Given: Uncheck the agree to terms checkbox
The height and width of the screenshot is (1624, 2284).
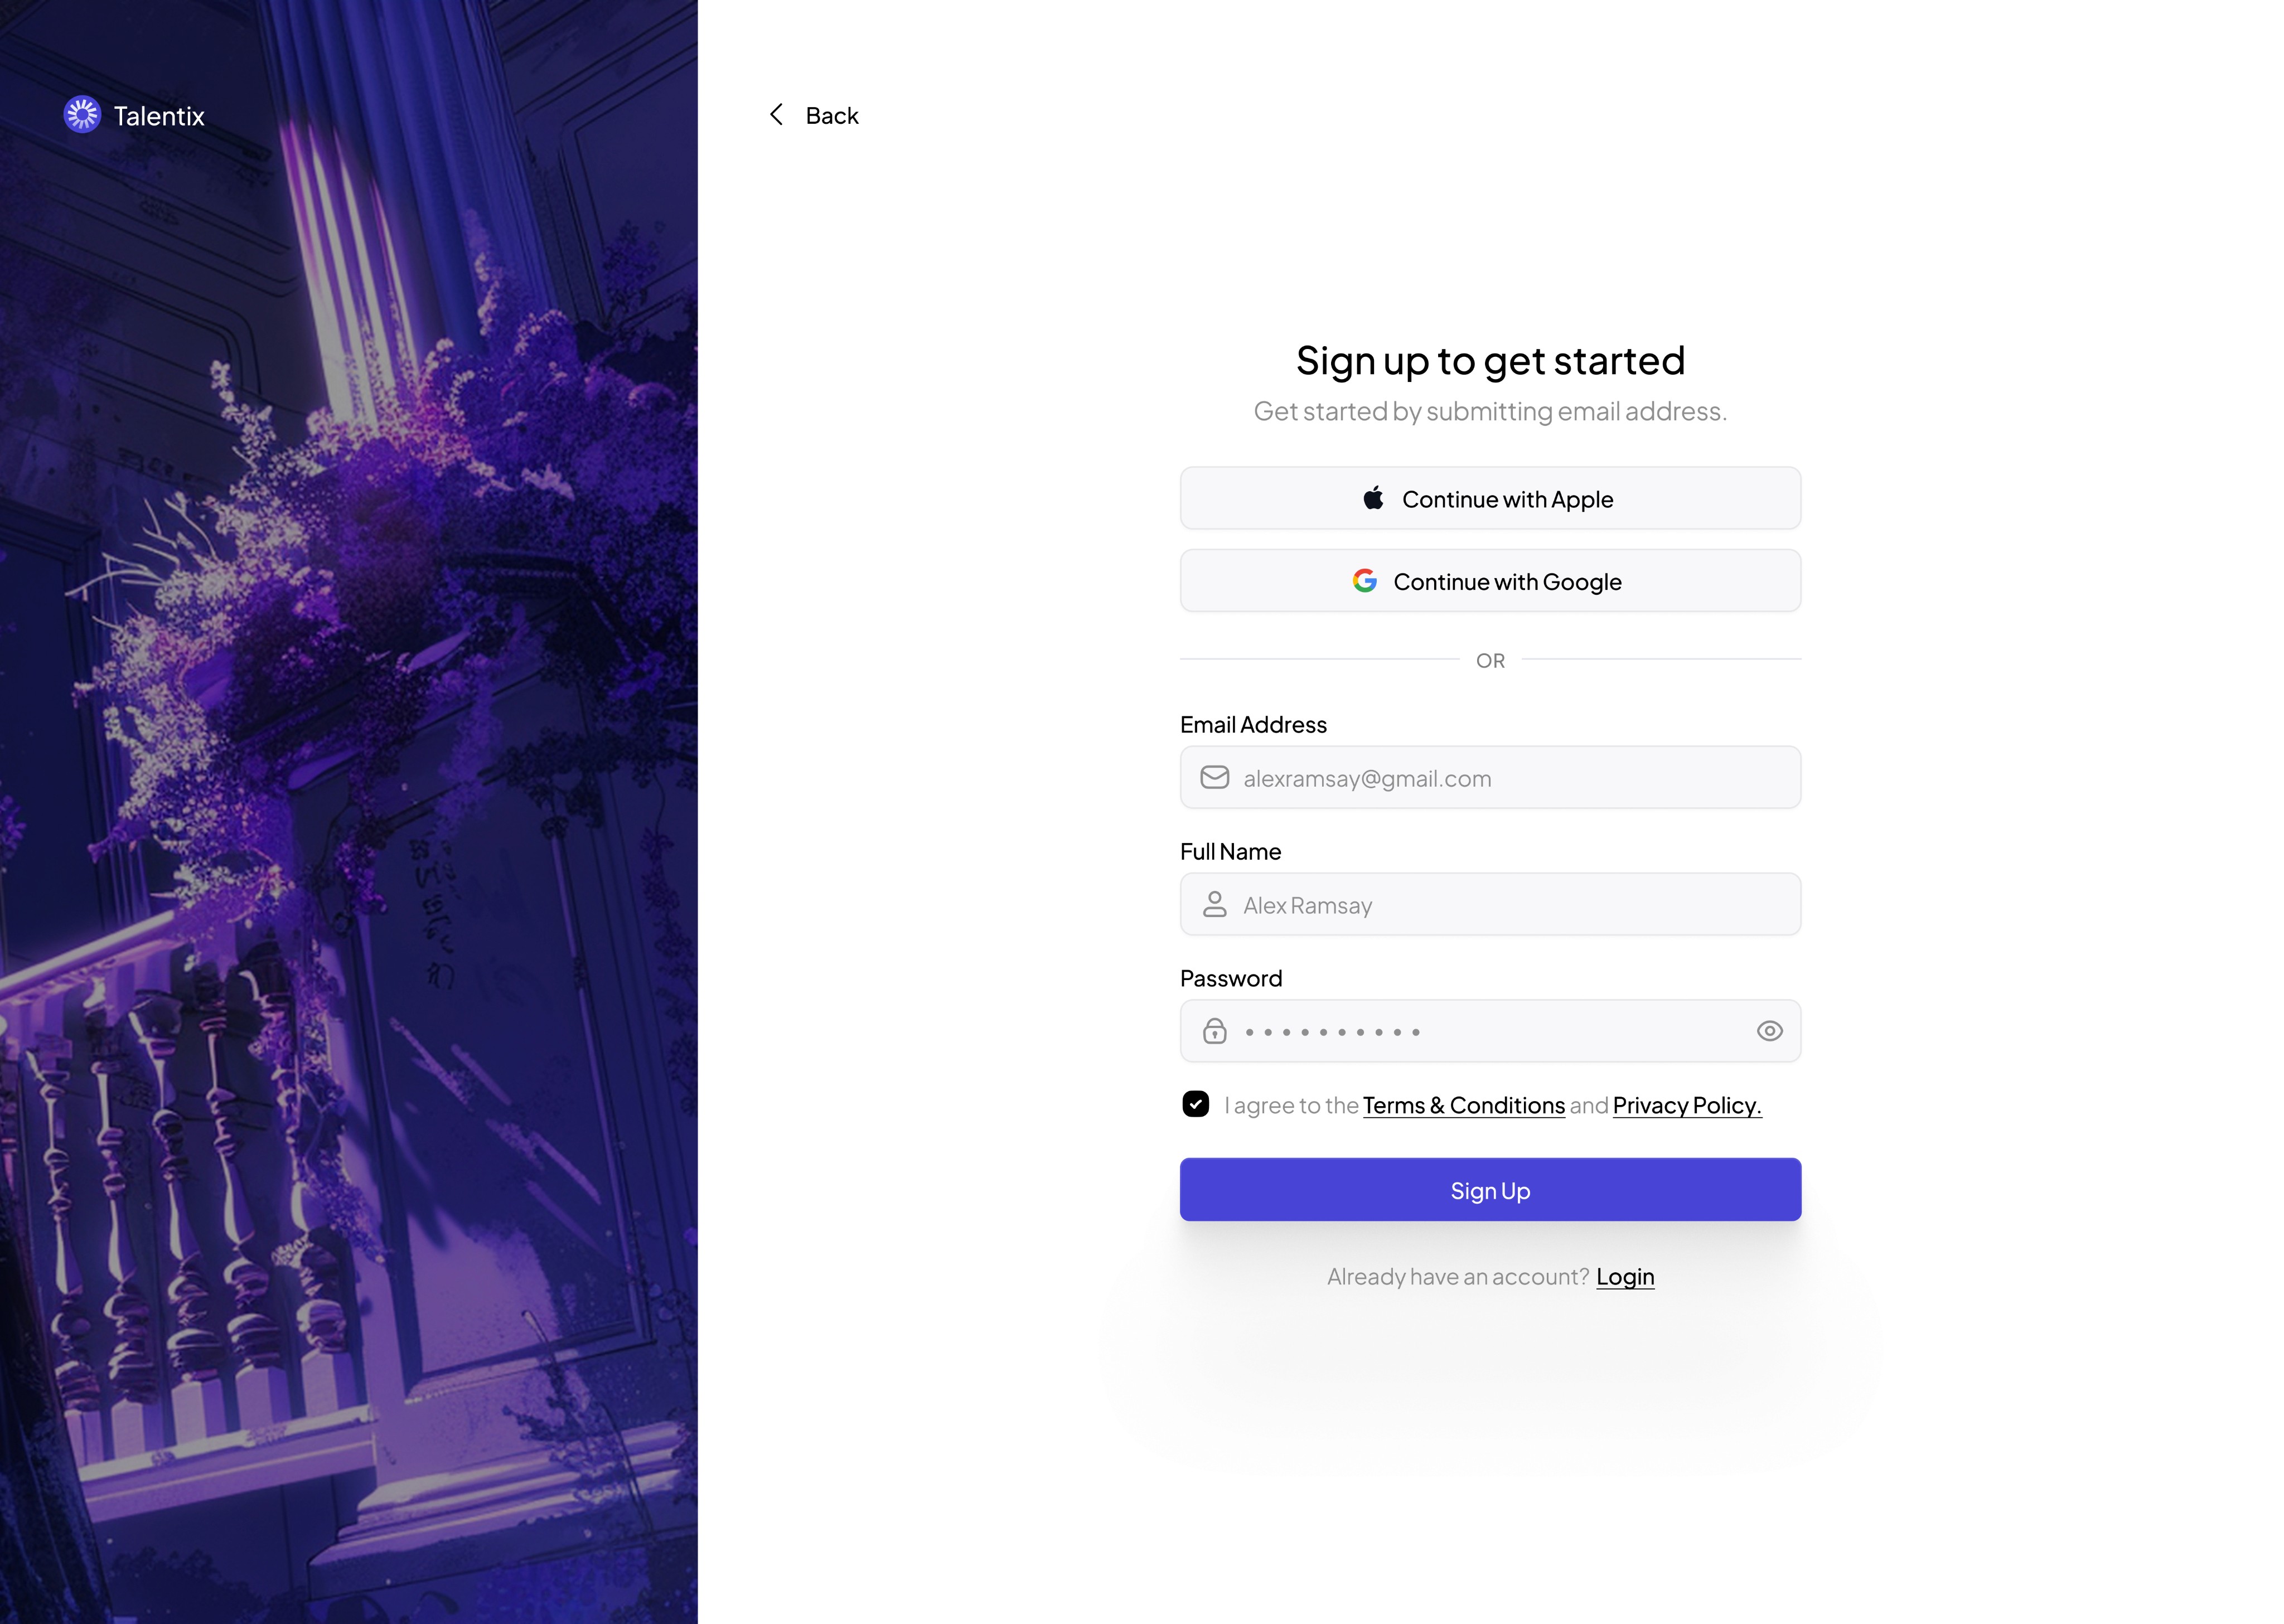Looking at the screenshot, I should tap(1195, 1104).
